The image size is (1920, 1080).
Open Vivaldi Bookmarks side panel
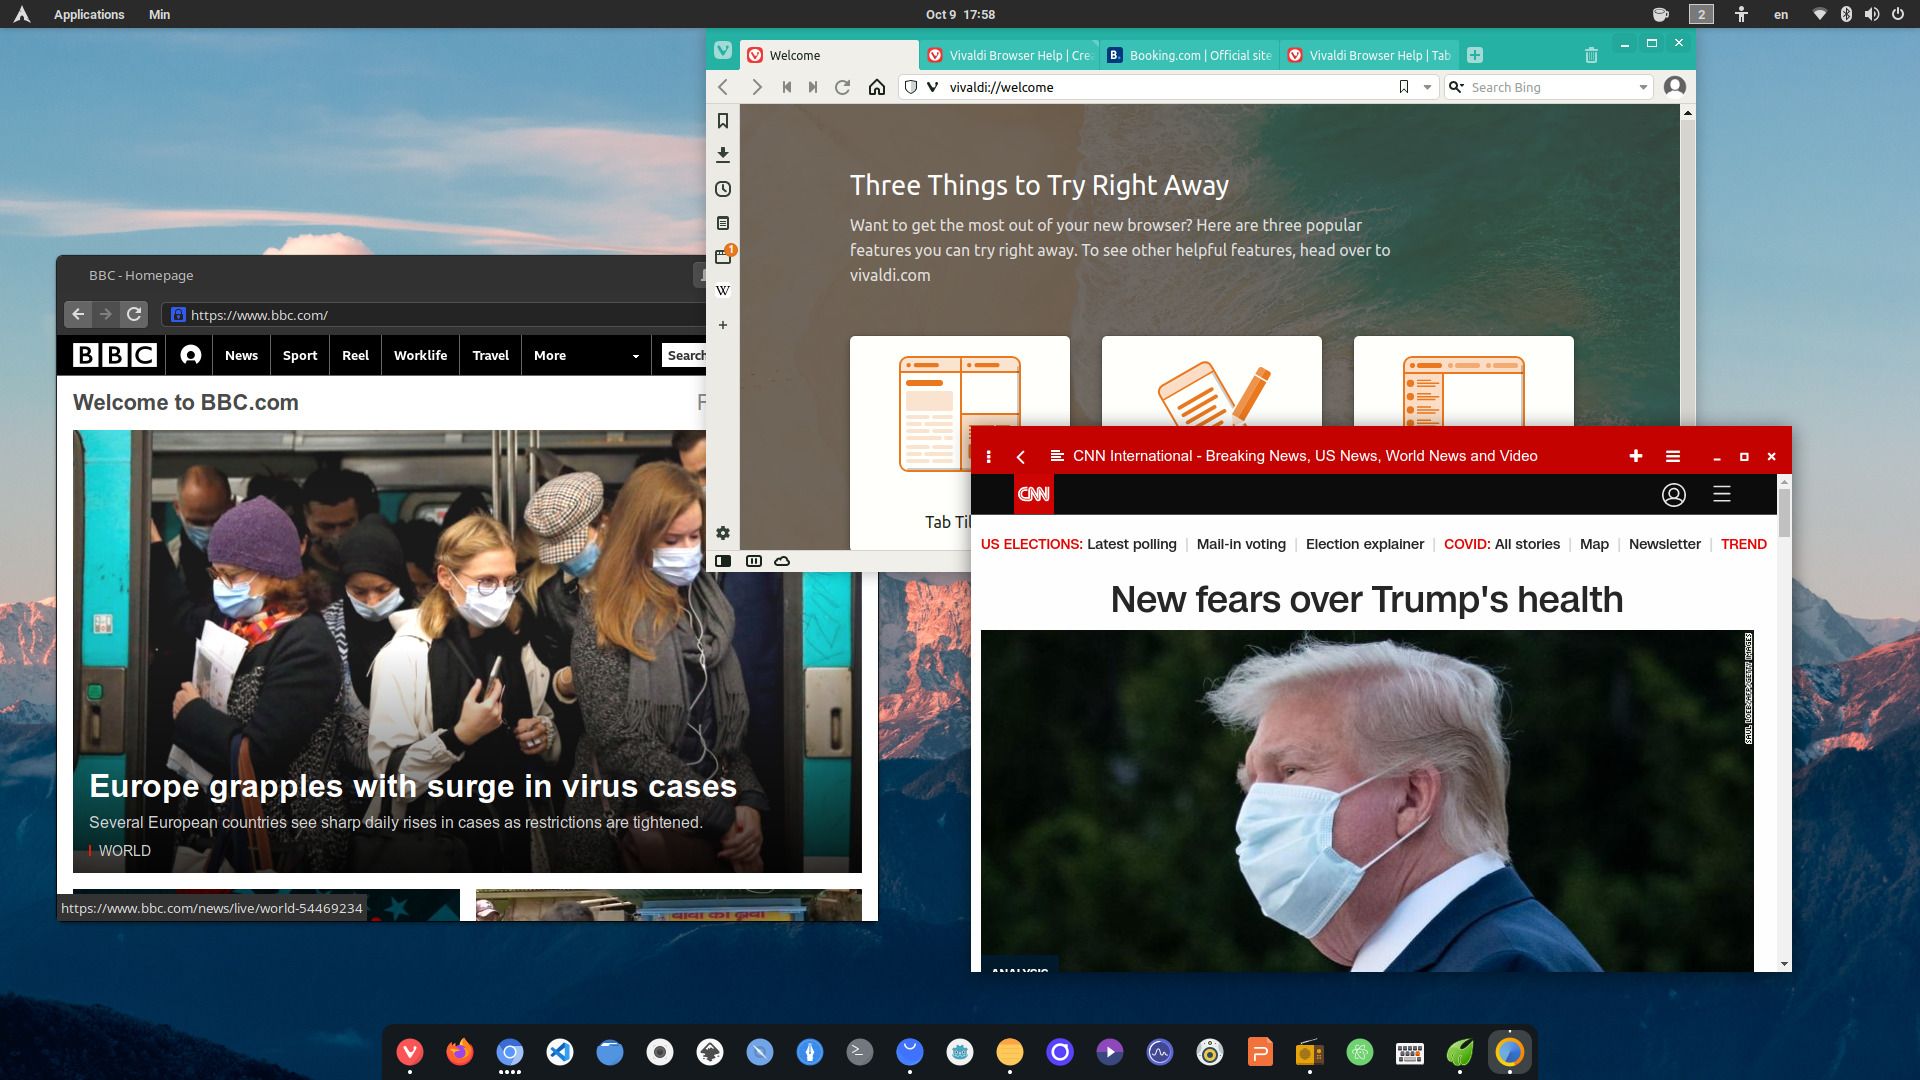pyautogui.click(x=723, y=121)
